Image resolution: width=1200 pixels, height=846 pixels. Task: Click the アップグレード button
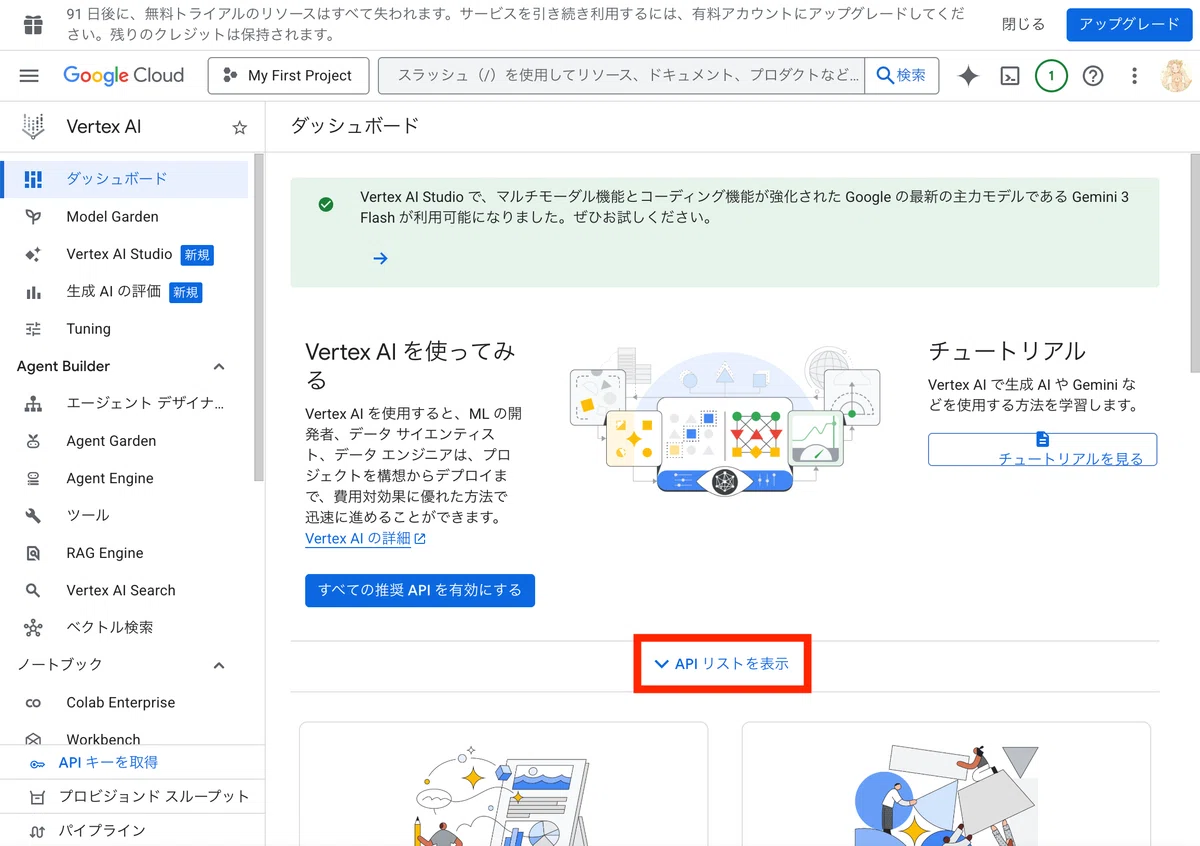pos(1129,25)
